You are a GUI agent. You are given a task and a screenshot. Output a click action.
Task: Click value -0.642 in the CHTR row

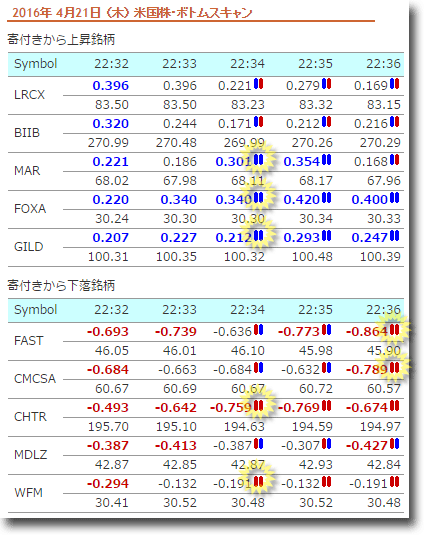176,408
